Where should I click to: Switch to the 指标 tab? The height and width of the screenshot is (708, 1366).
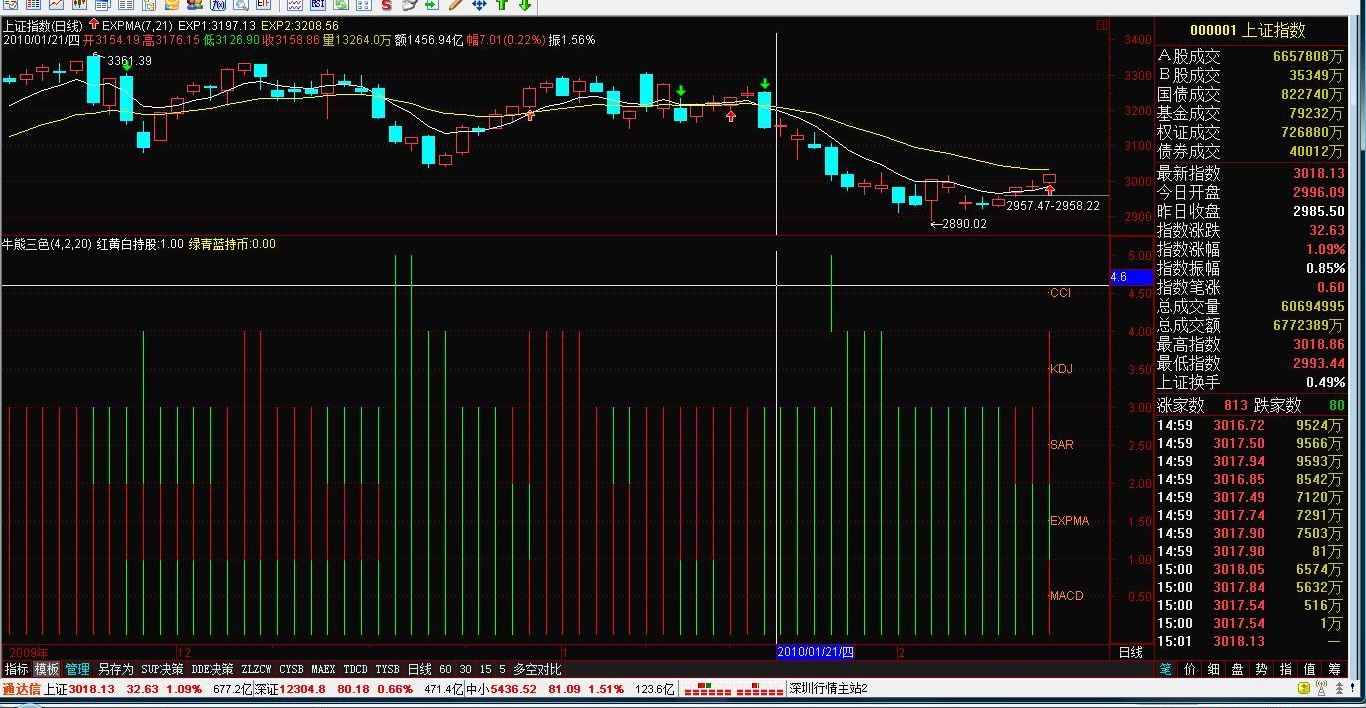click(17, 669)
